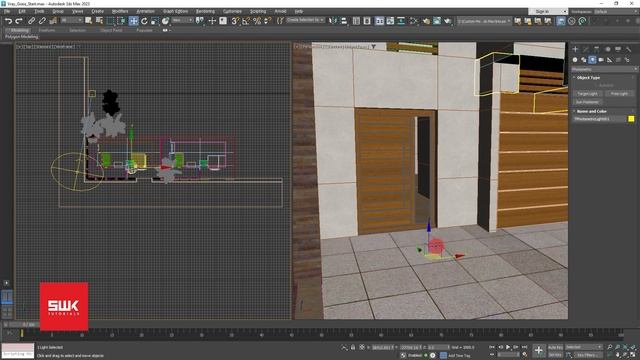Click the Zoom Extents All icon

pyautogui.click(x=633, y=347)
